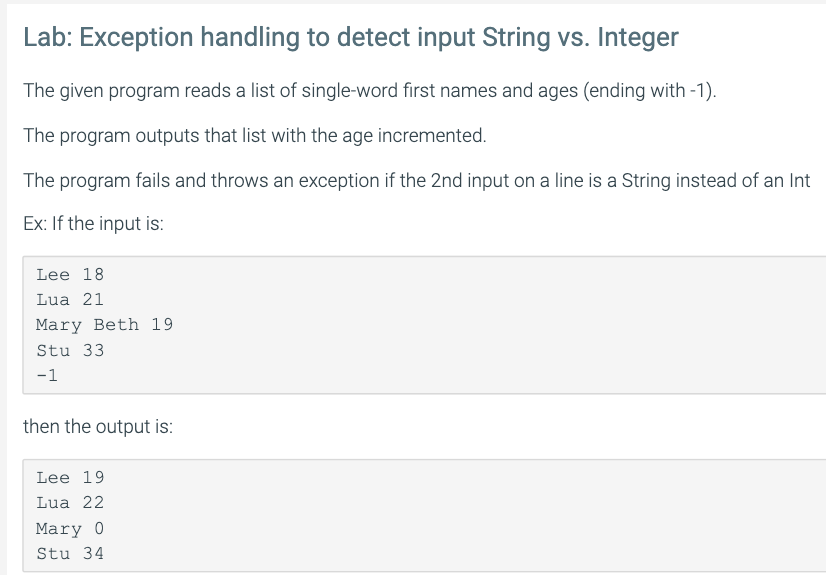Image resolution: width=826 pixels, height=575 pixels.
Task: Click the "Stu 34" output line
Action: [70, 553]
